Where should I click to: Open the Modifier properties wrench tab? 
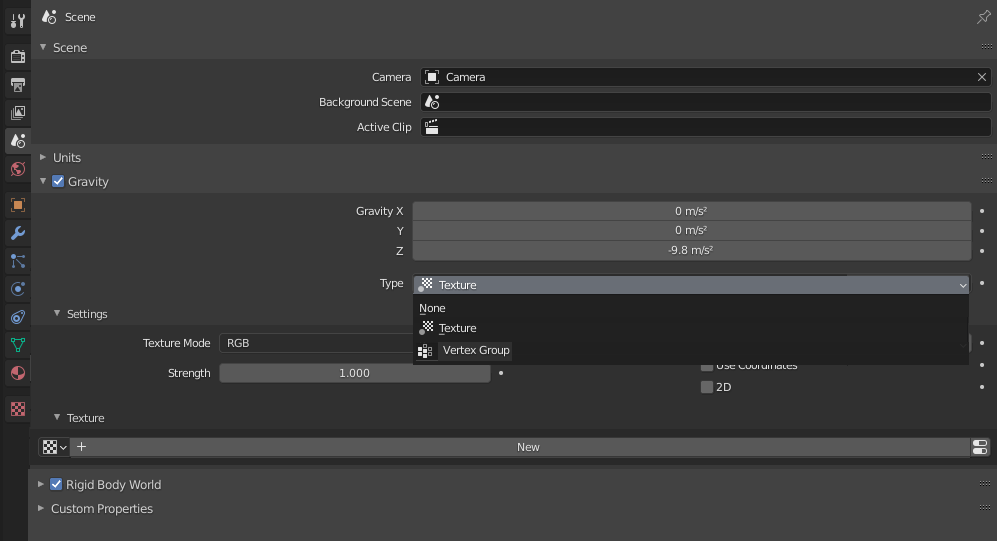click(x=18, y=233)
